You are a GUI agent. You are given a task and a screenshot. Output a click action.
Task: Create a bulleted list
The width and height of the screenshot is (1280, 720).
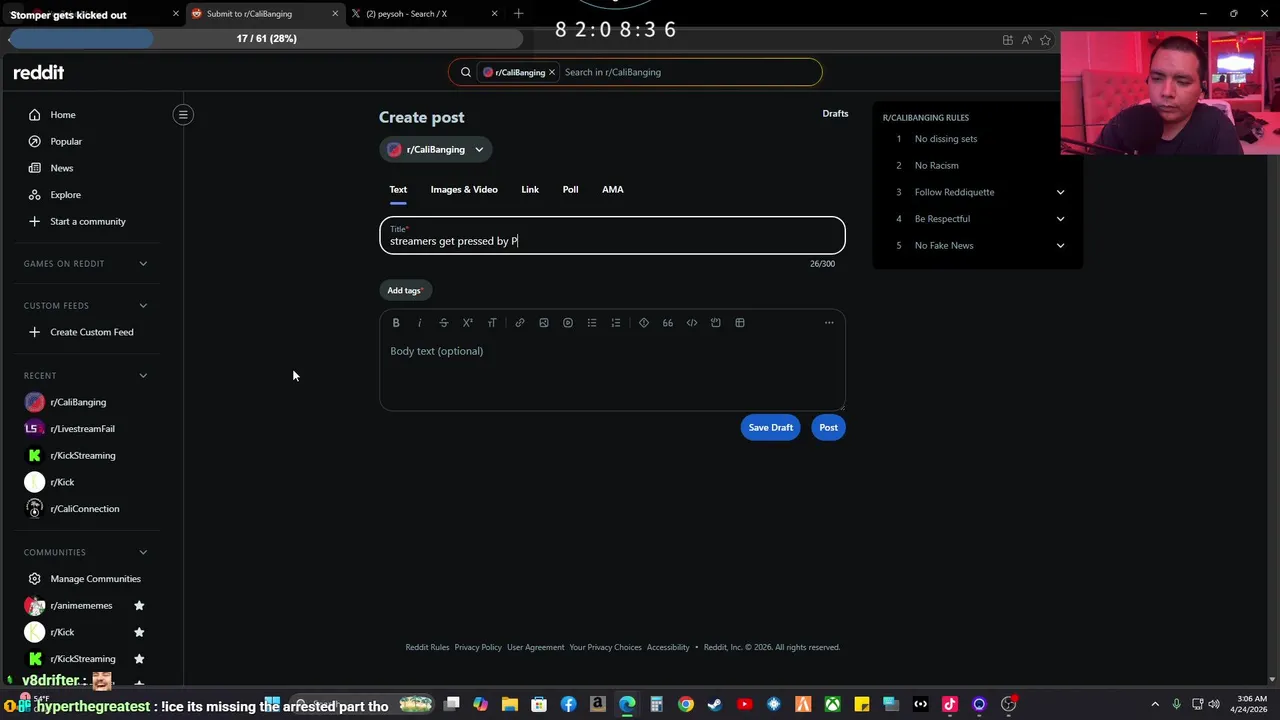tap(592, 323)
